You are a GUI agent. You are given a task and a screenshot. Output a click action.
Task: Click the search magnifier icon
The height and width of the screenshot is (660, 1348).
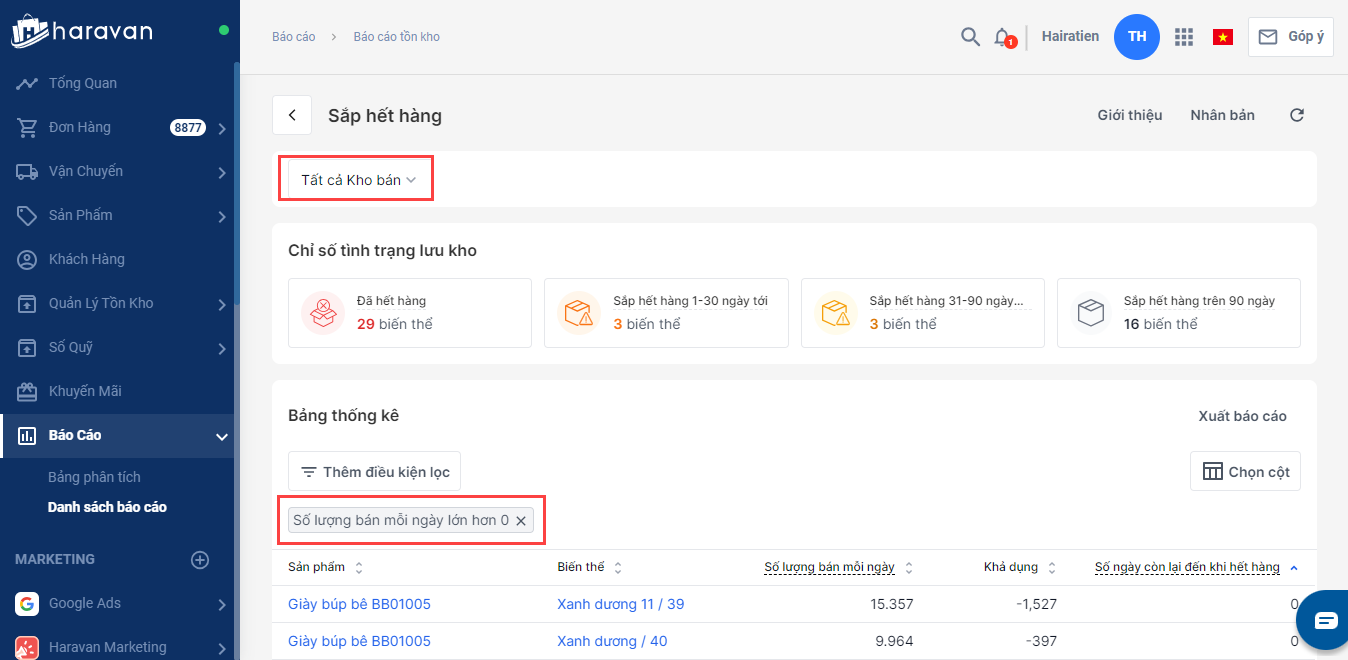click(x=969, y=37)
